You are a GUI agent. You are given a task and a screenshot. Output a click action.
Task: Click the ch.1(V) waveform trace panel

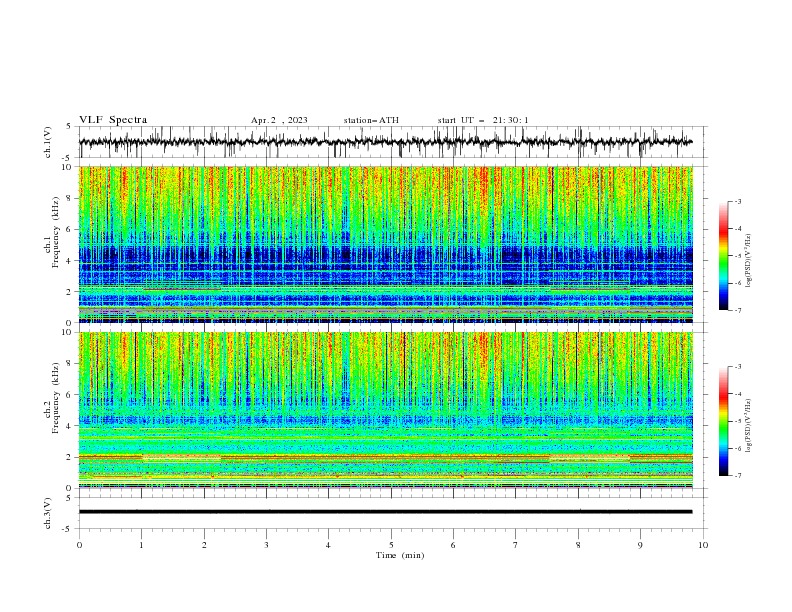(x=393, y=142)
